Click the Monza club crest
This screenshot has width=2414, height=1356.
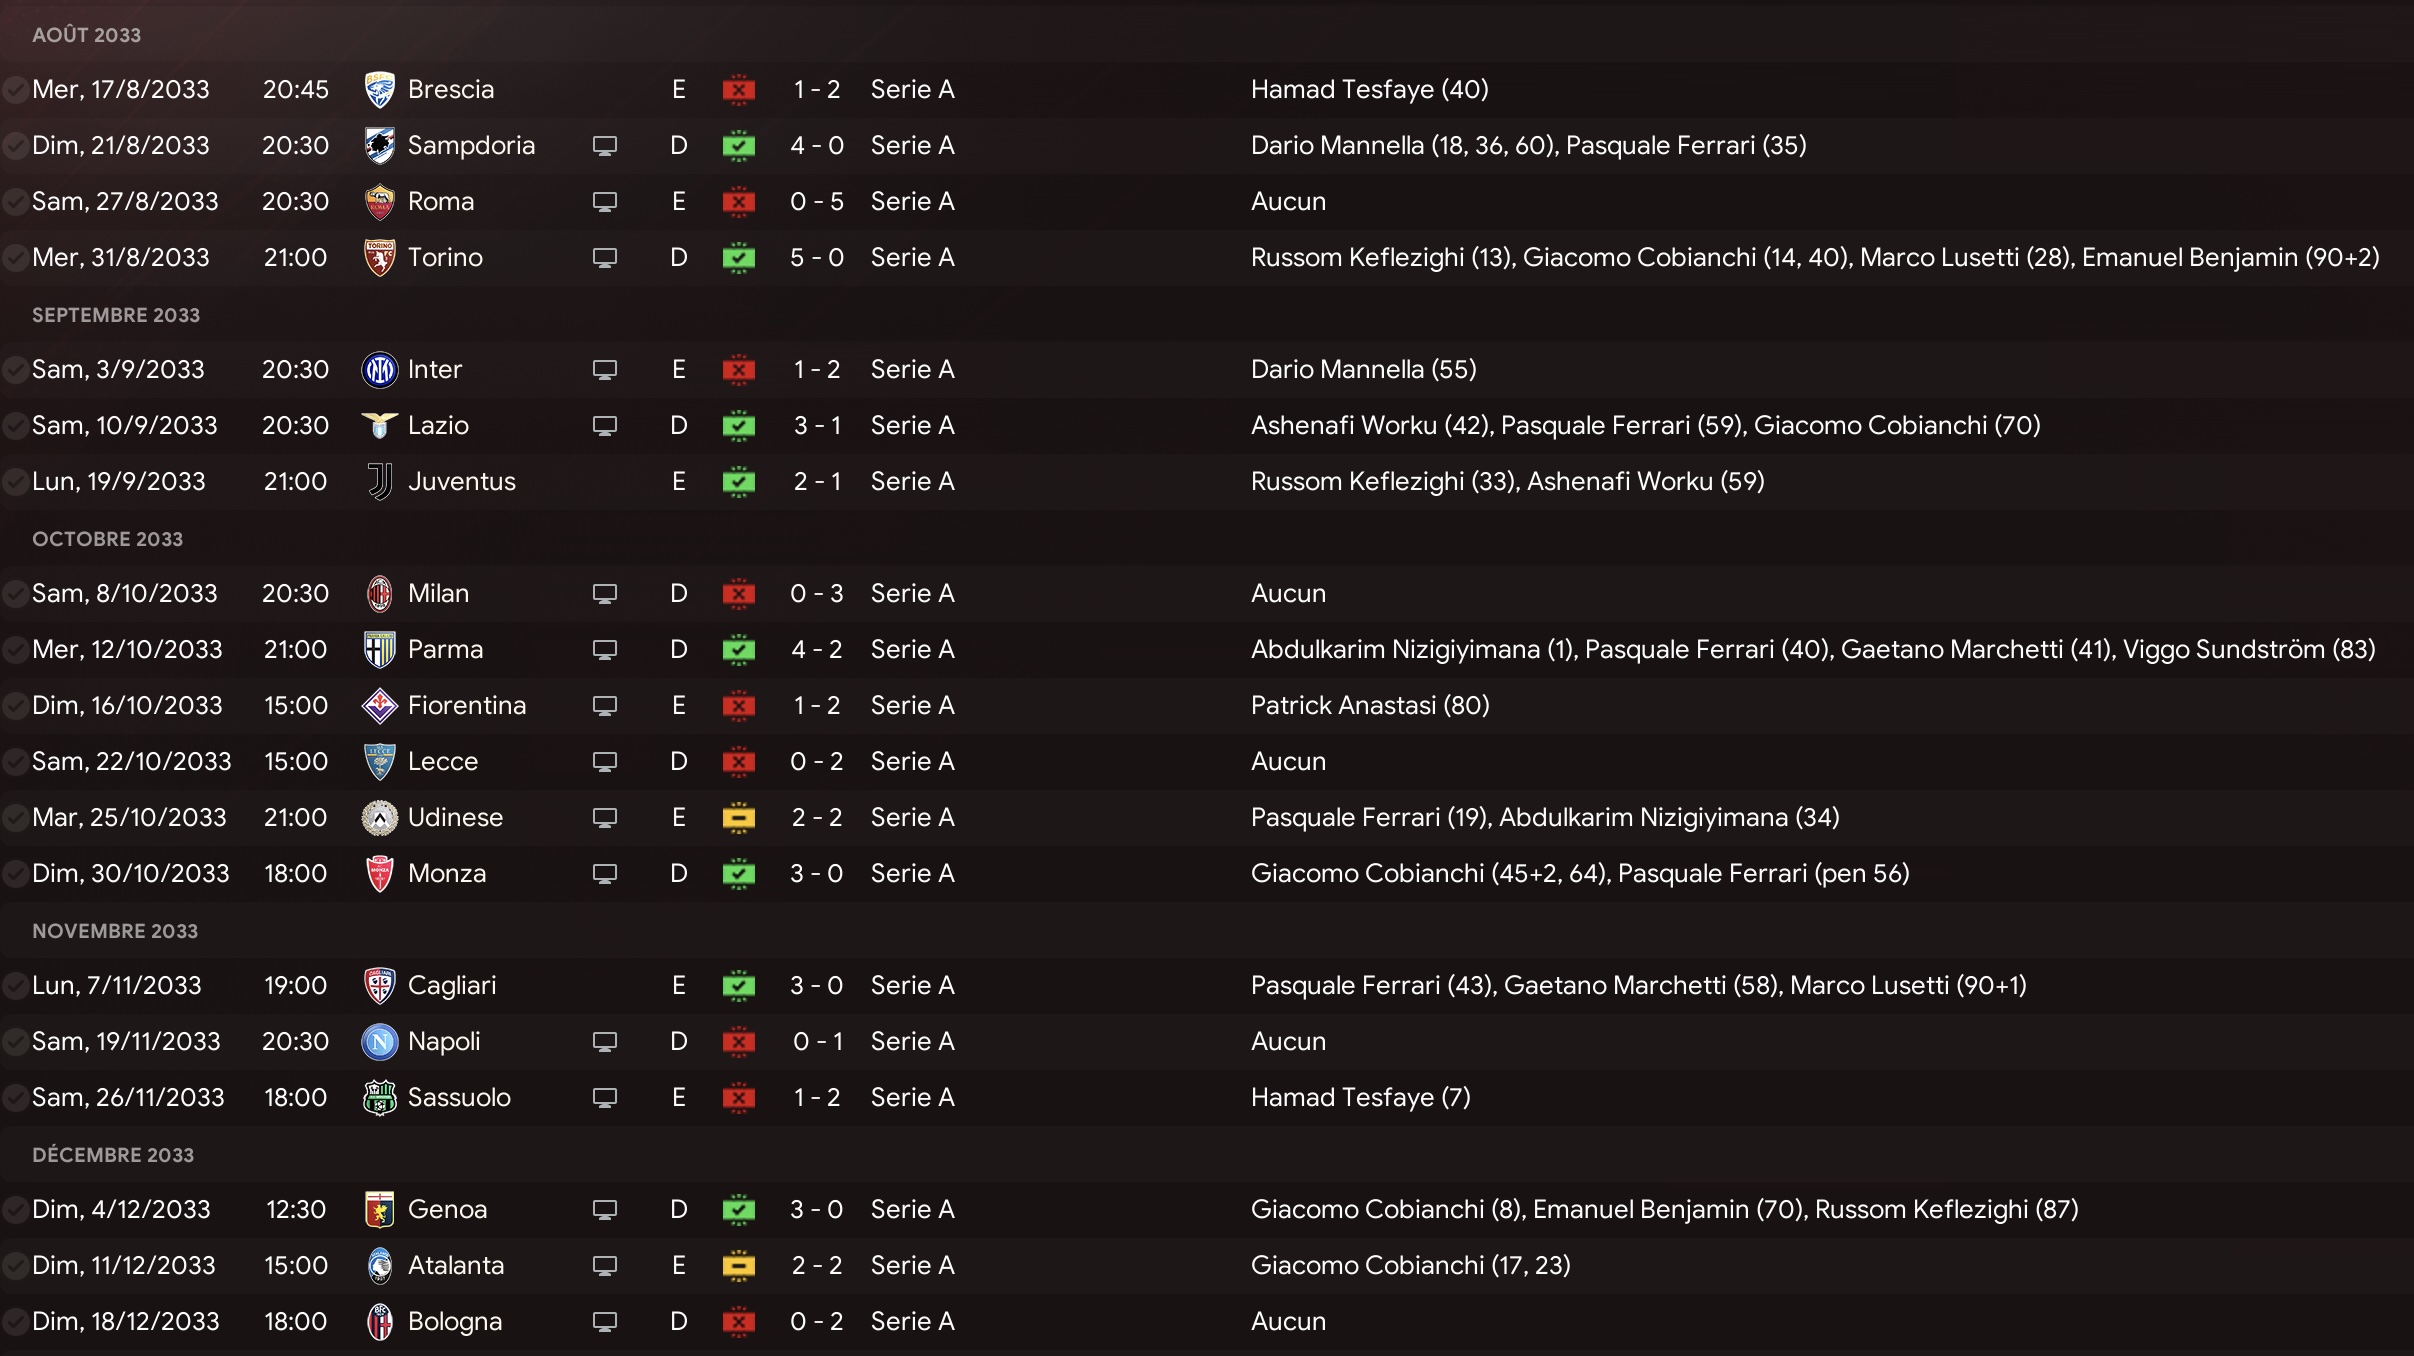[379, 874]
